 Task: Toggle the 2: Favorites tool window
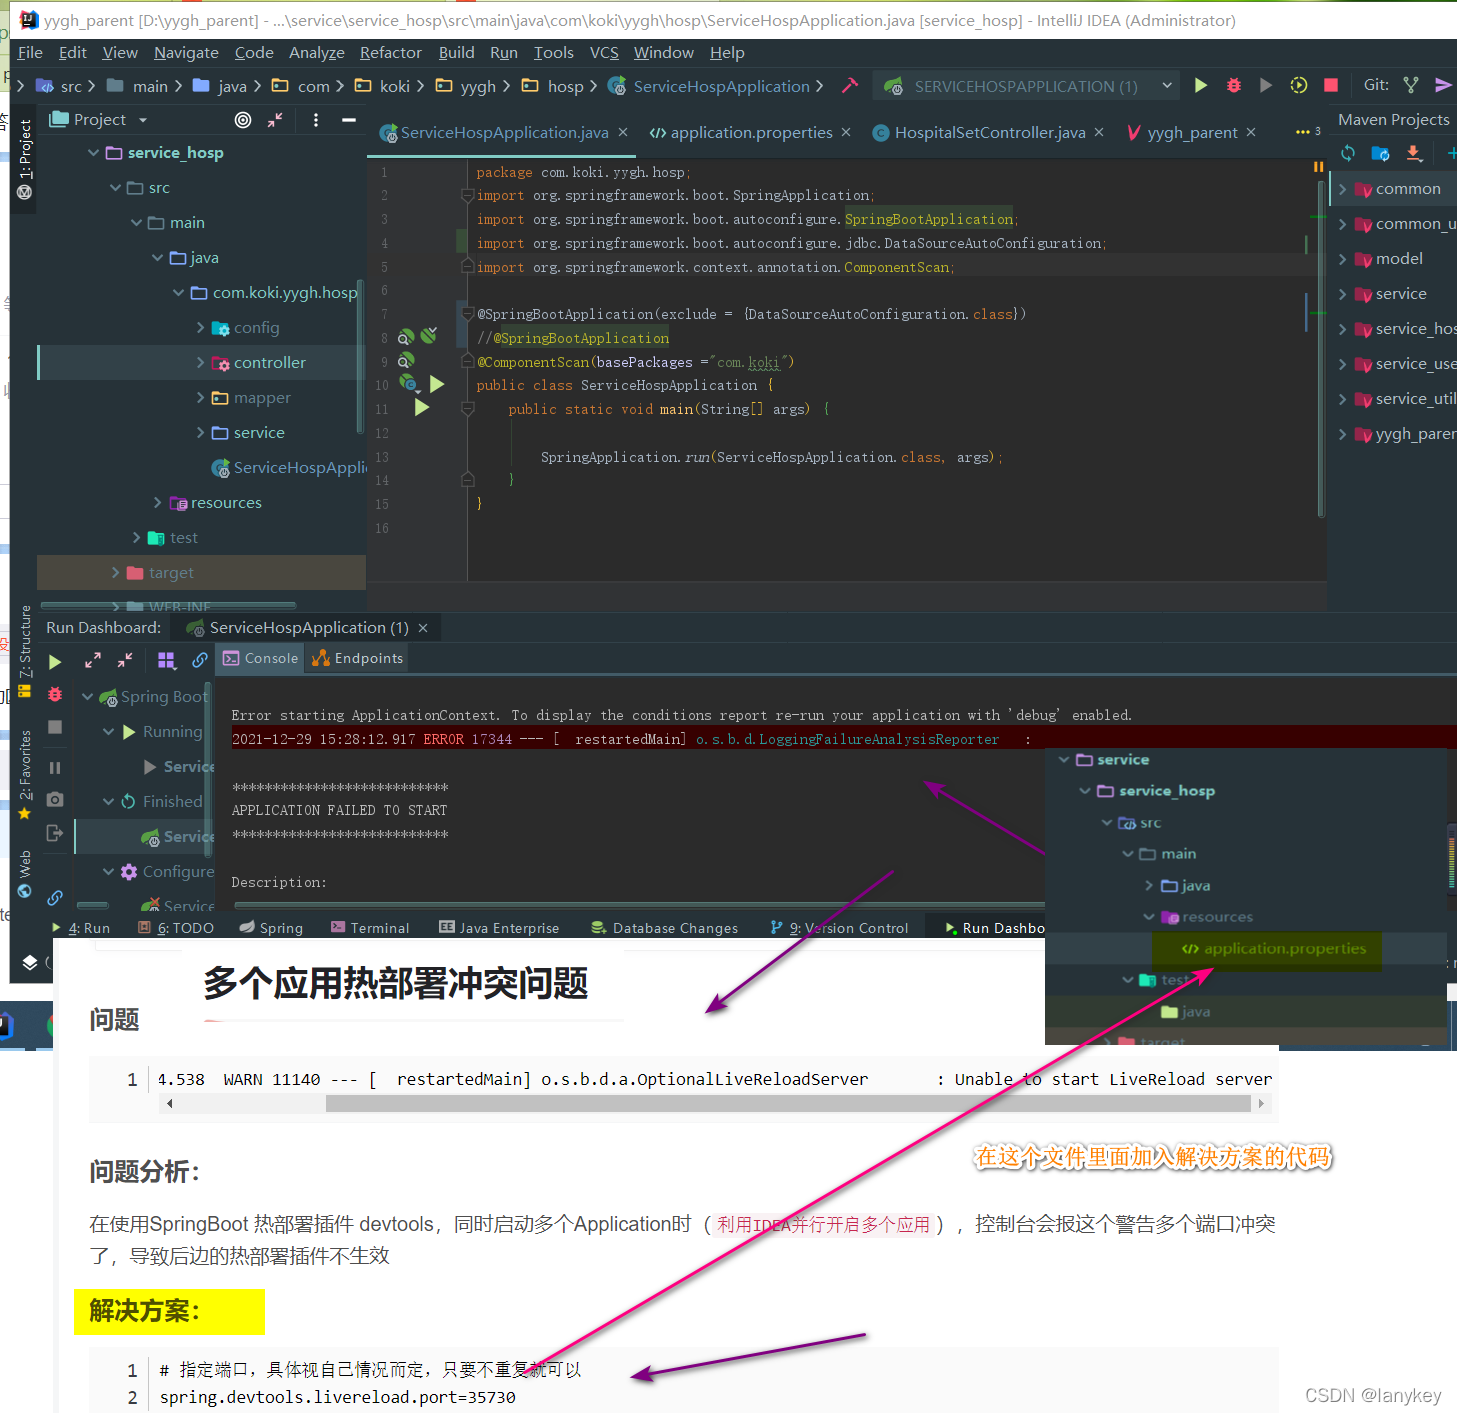25,775
